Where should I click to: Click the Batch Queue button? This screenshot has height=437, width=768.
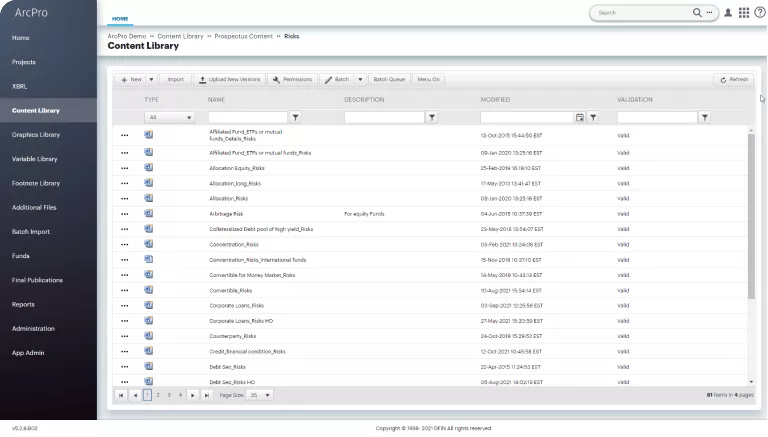pos(389,79)
